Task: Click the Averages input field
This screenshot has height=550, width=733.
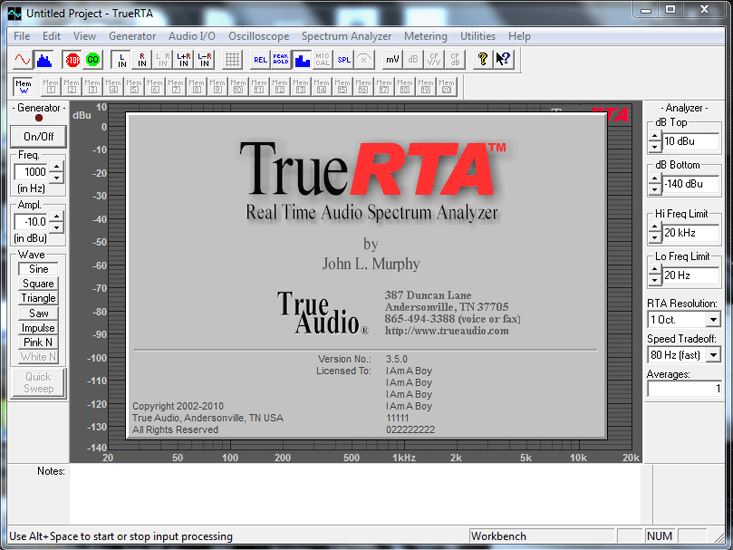Action: (x=684, y=389)
